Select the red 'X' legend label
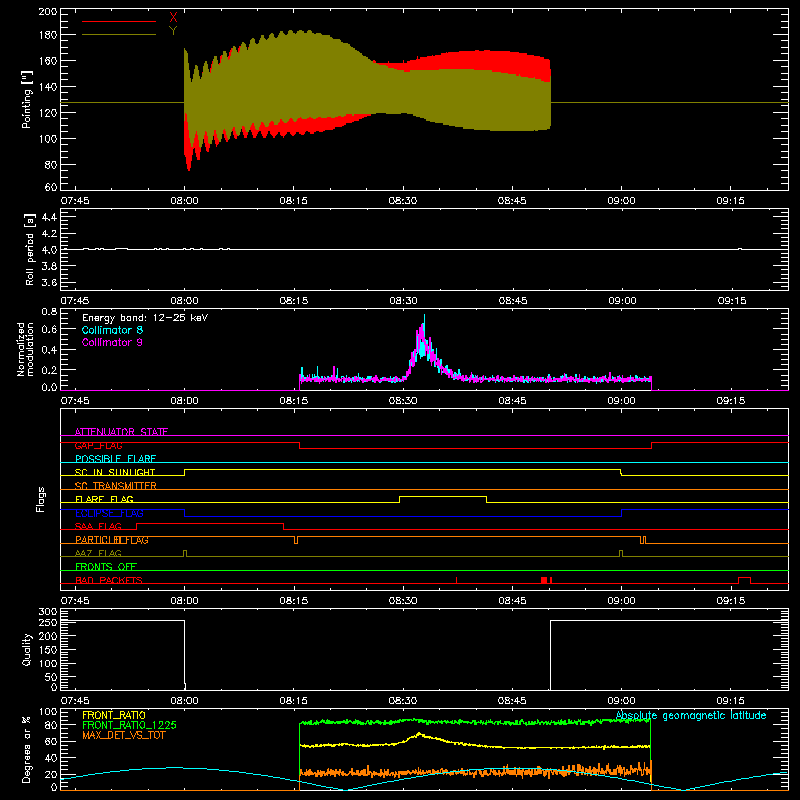This screenshot has width=800, height=800. (173, 18)
